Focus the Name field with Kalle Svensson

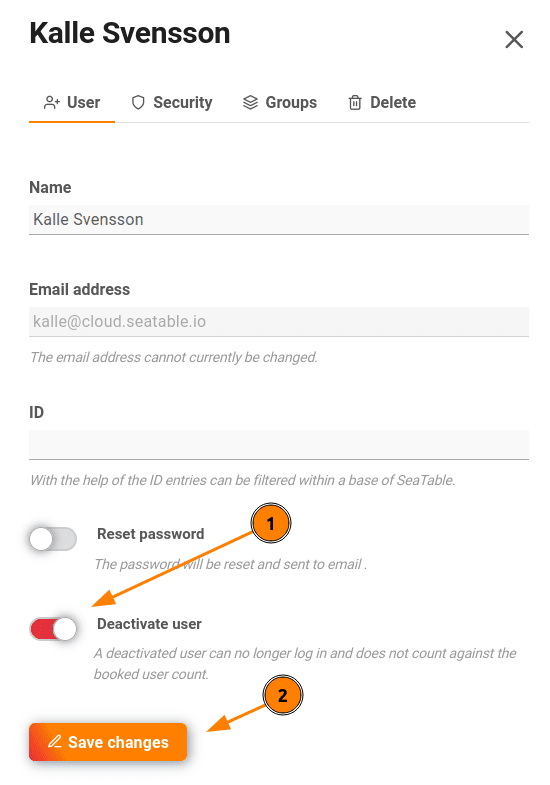click(279, 219)
